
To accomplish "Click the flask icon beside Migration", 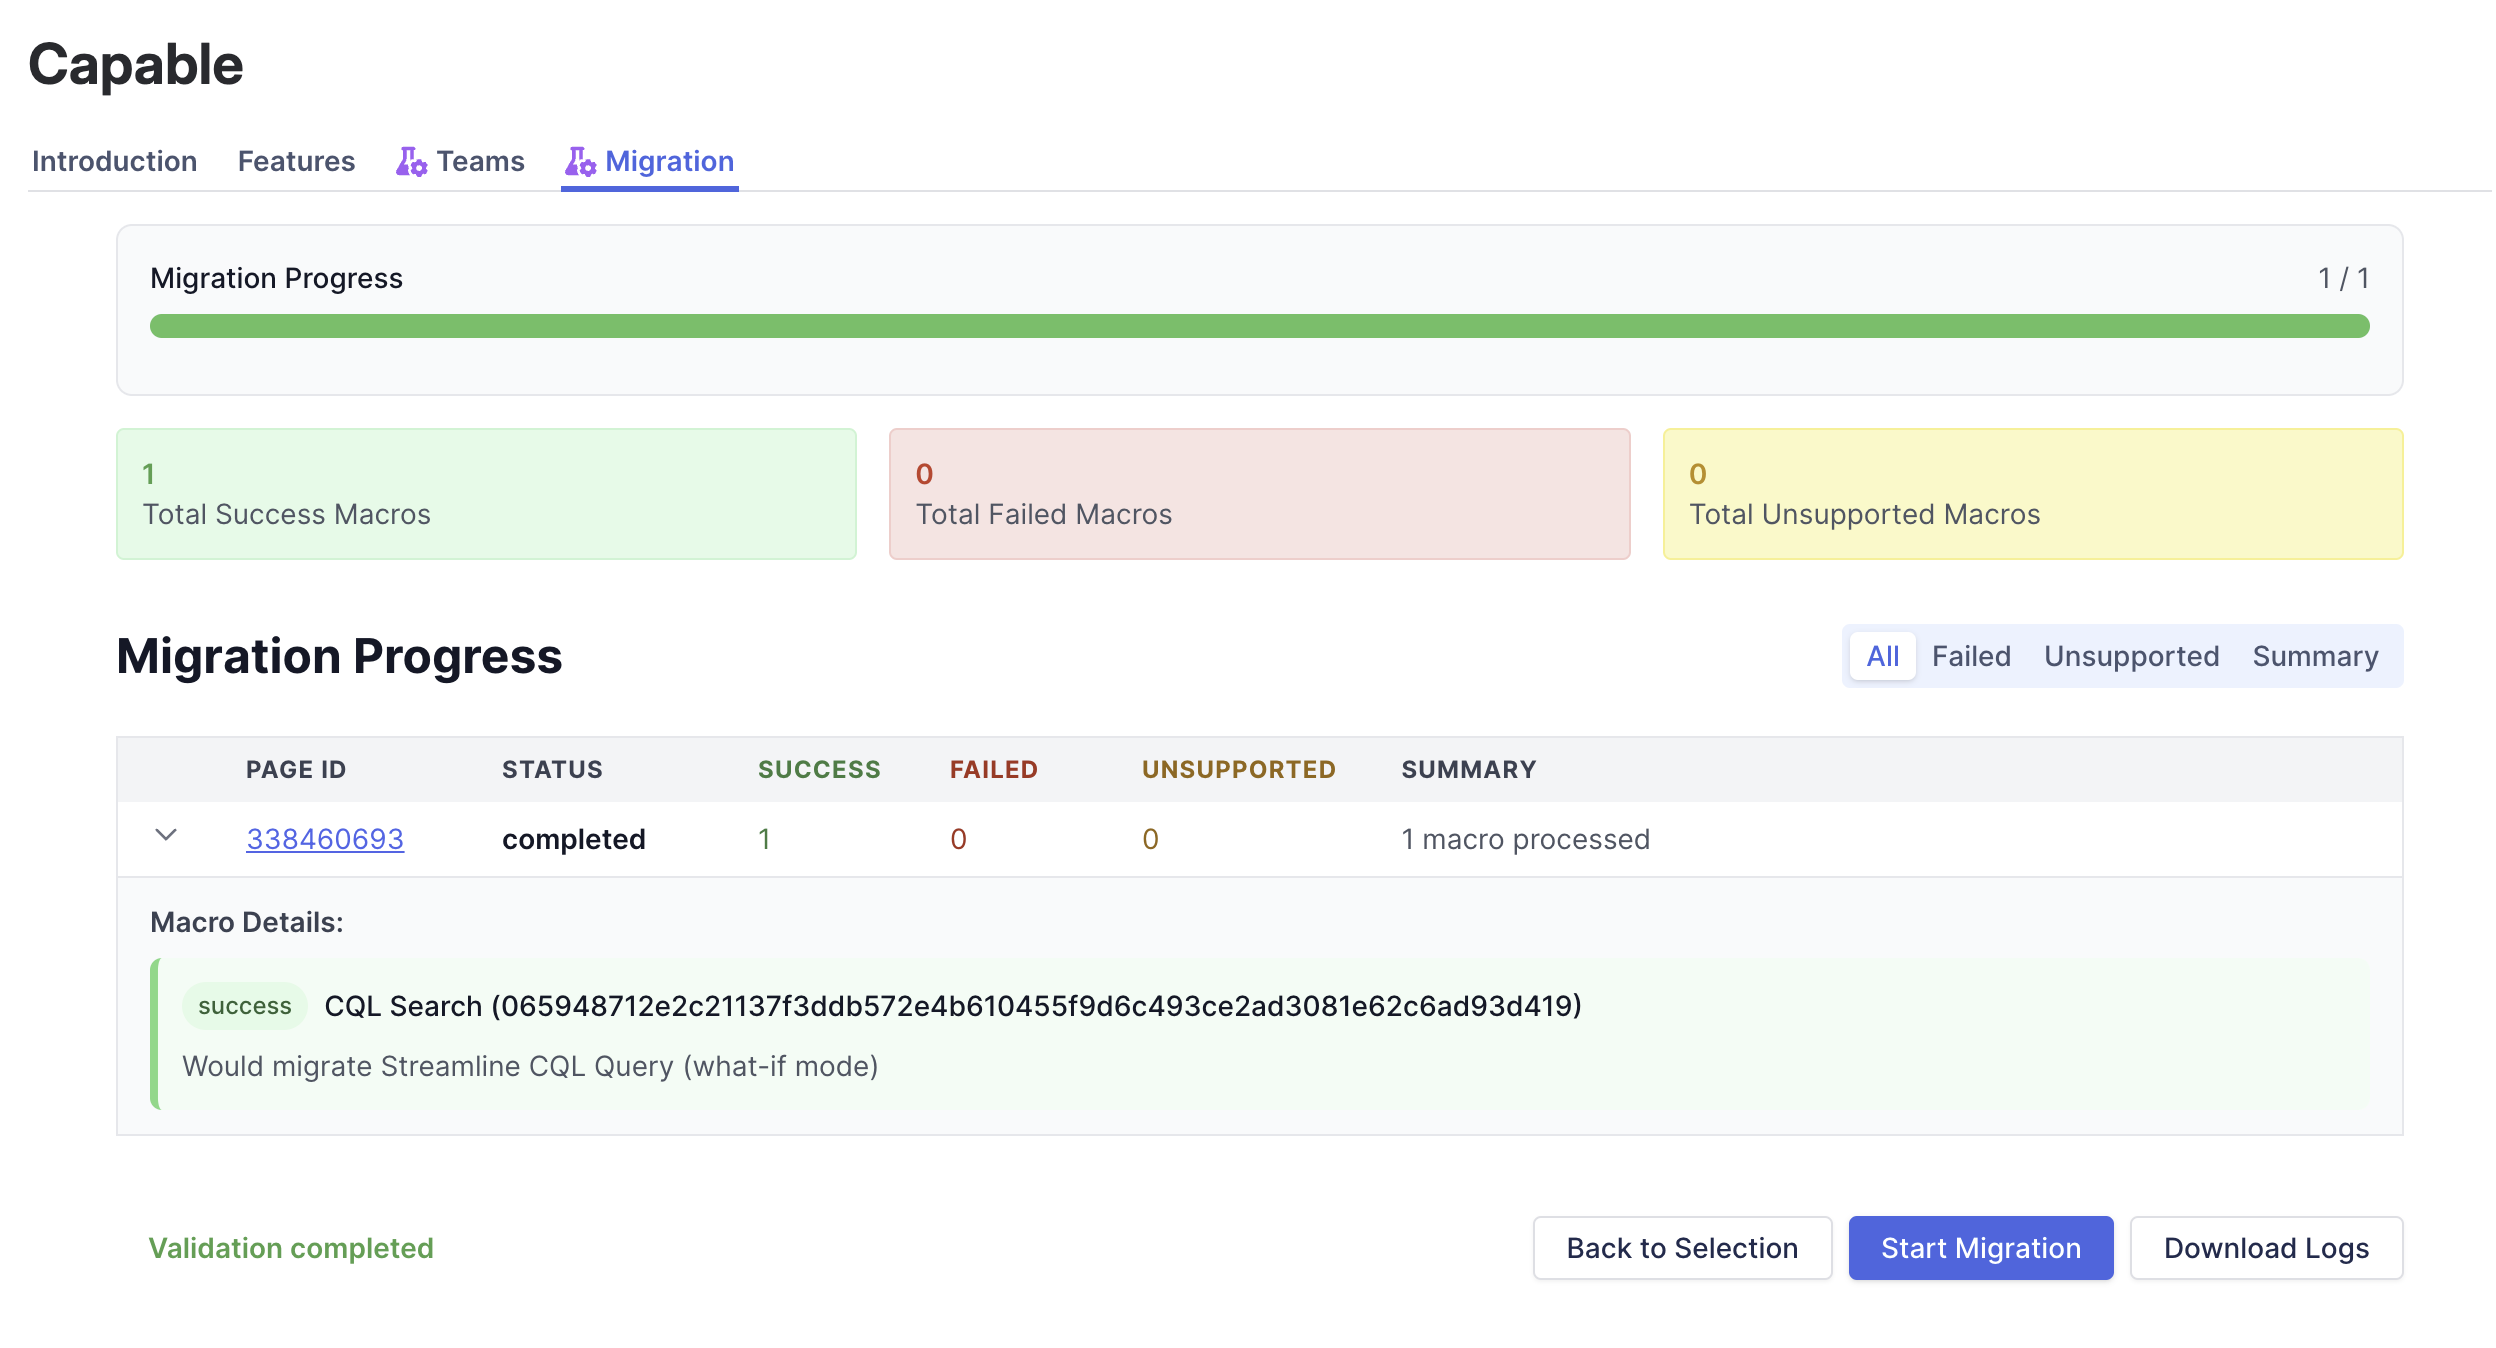I will coord(579,162).
